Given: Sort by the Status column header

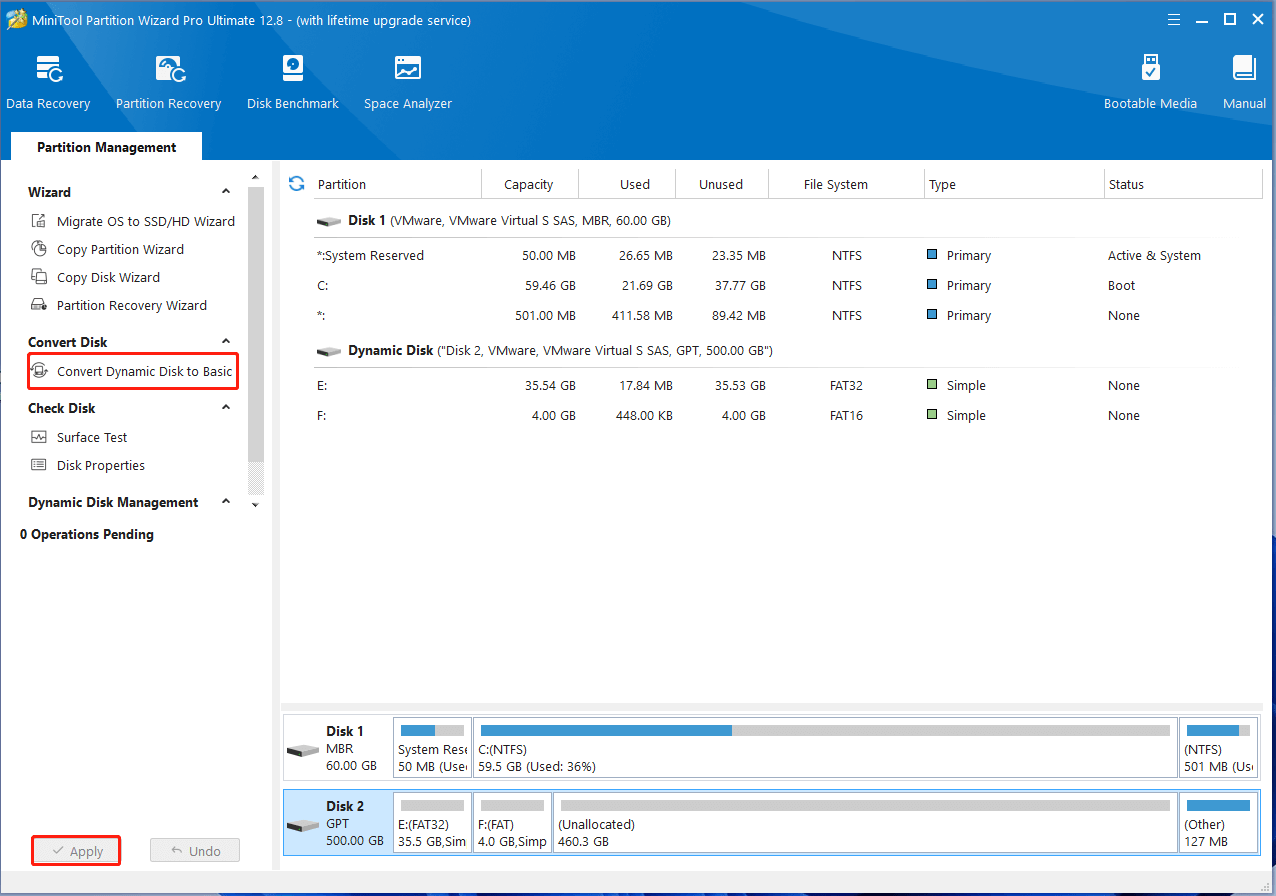Looking at the screenshot, I should pos(1183,184).
